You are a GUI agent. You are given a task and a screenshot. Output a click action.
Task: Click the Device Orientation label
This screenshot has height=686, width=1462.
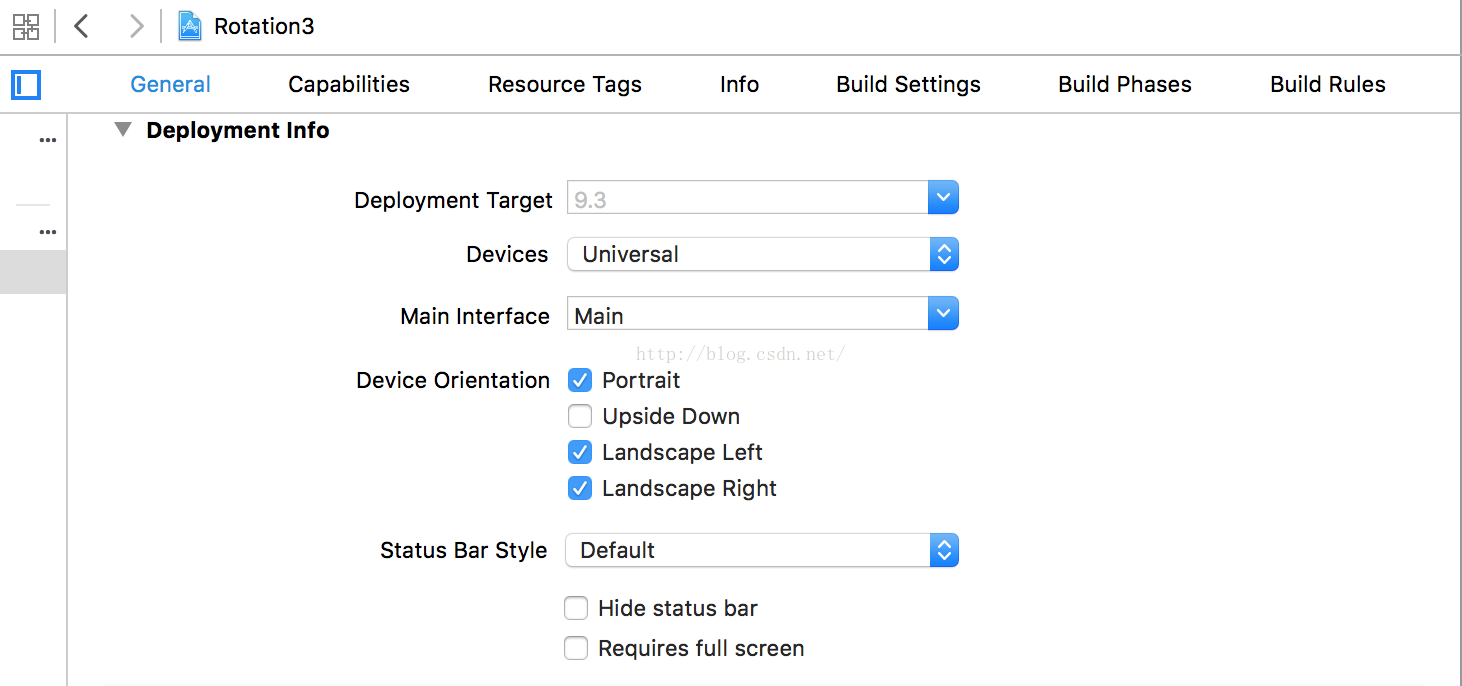pos(453,380)
